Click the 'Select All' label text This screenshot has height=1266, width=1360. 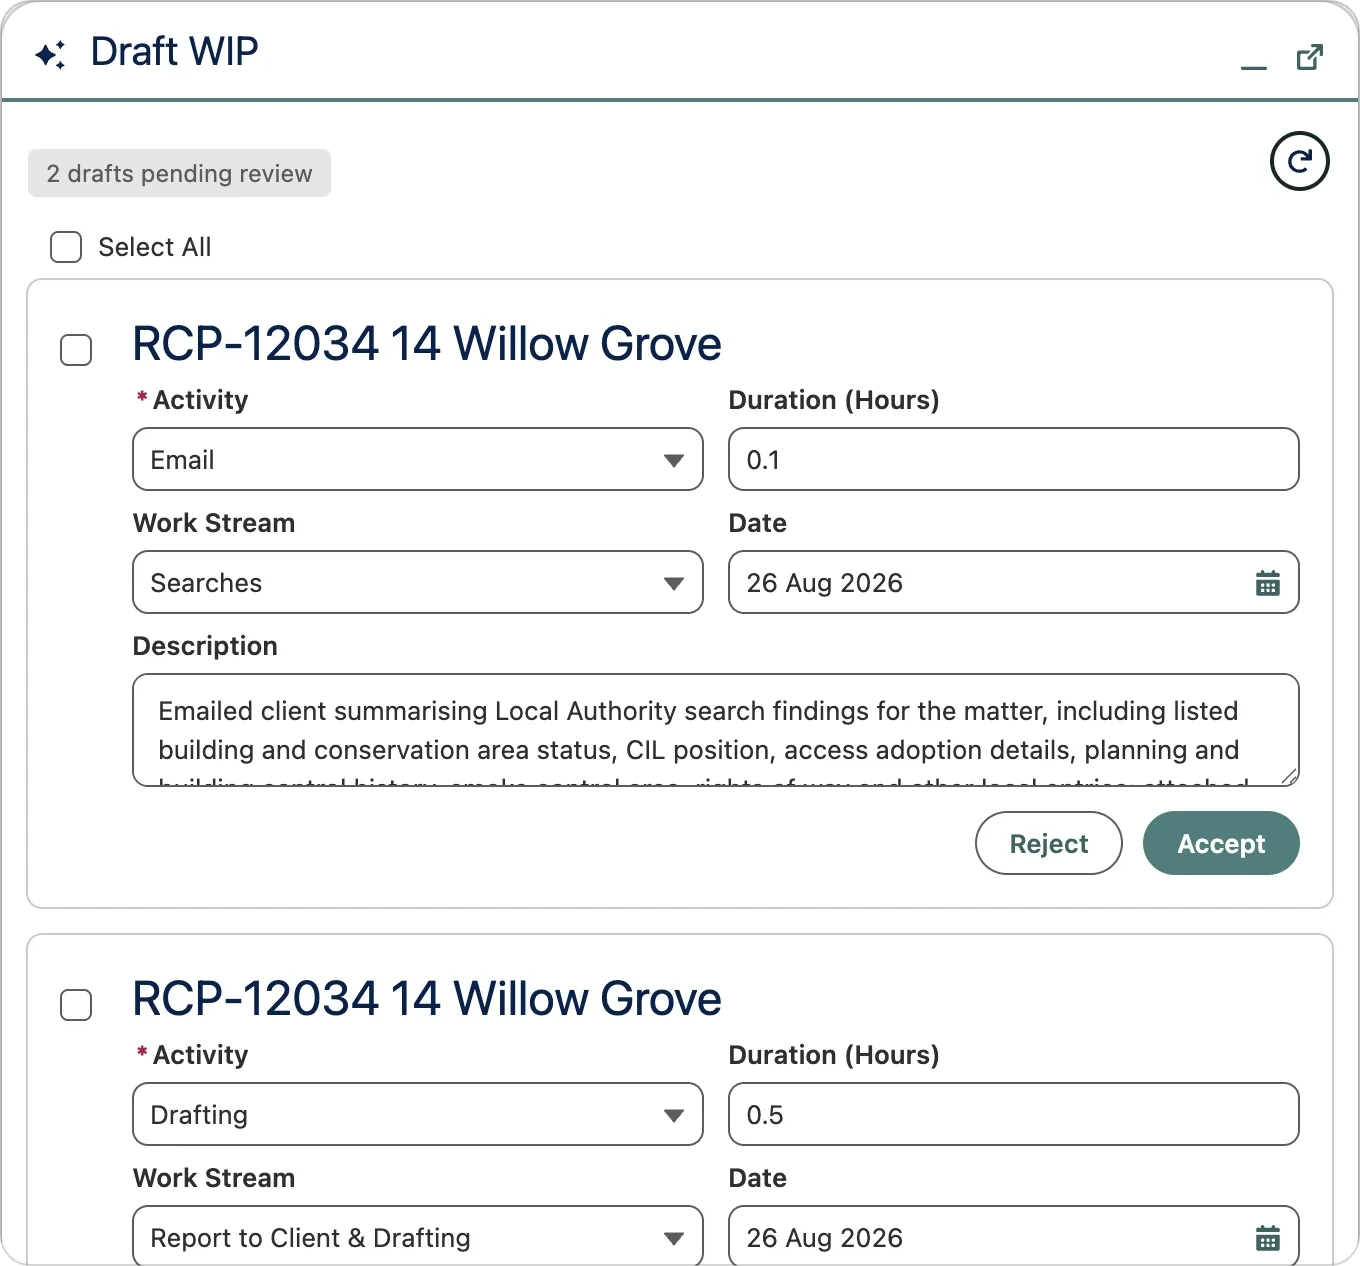click(155, 247)
